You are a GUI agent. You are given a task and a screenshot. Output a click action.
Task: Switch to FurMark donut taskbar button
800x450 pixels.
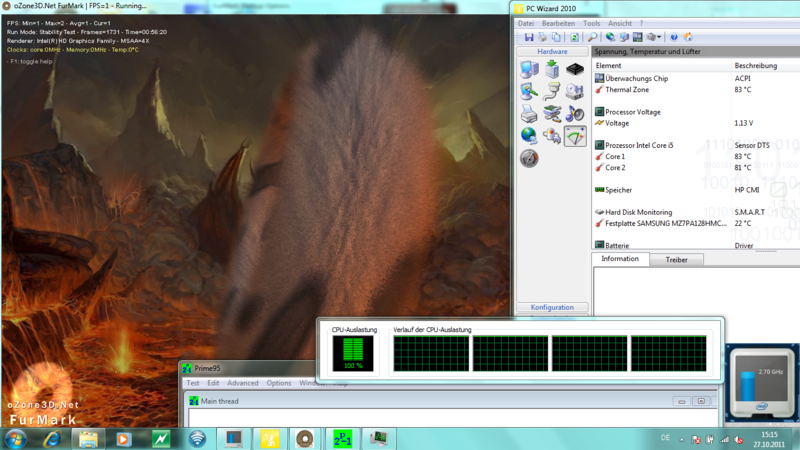[x=305, y=439]
